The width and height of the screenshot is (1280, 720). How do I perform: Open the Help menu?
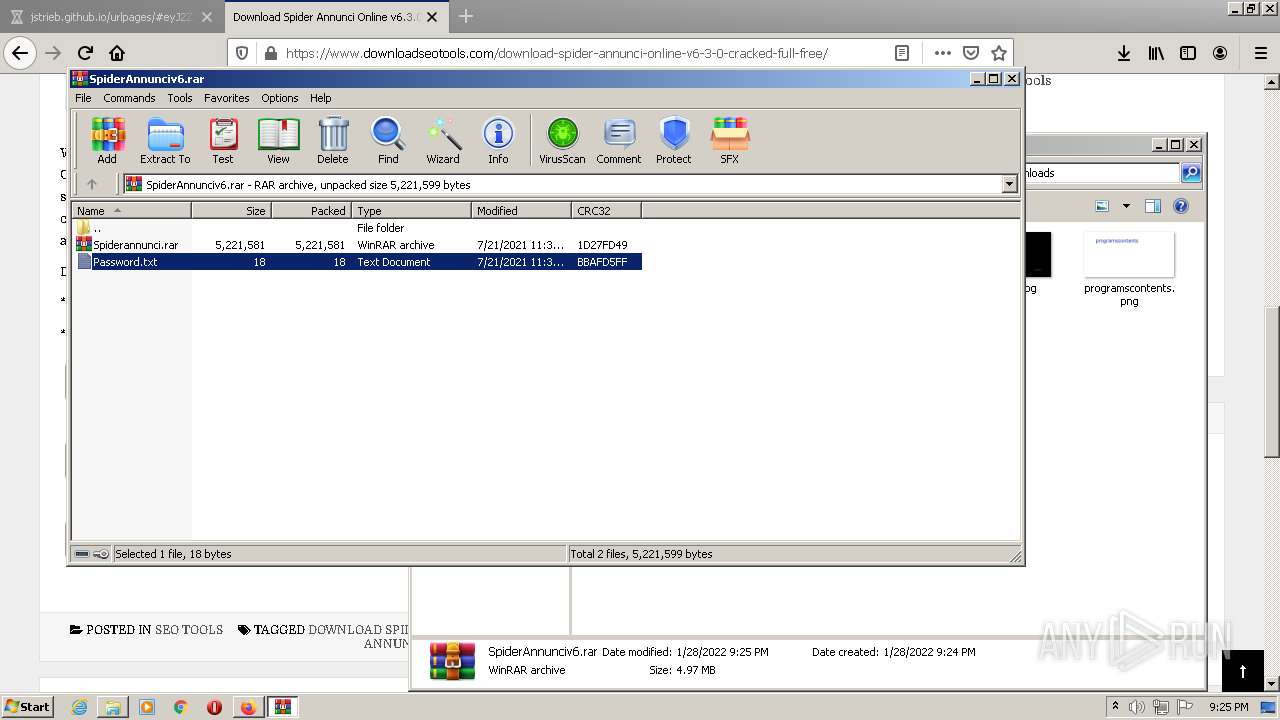(x=320, y=98)
